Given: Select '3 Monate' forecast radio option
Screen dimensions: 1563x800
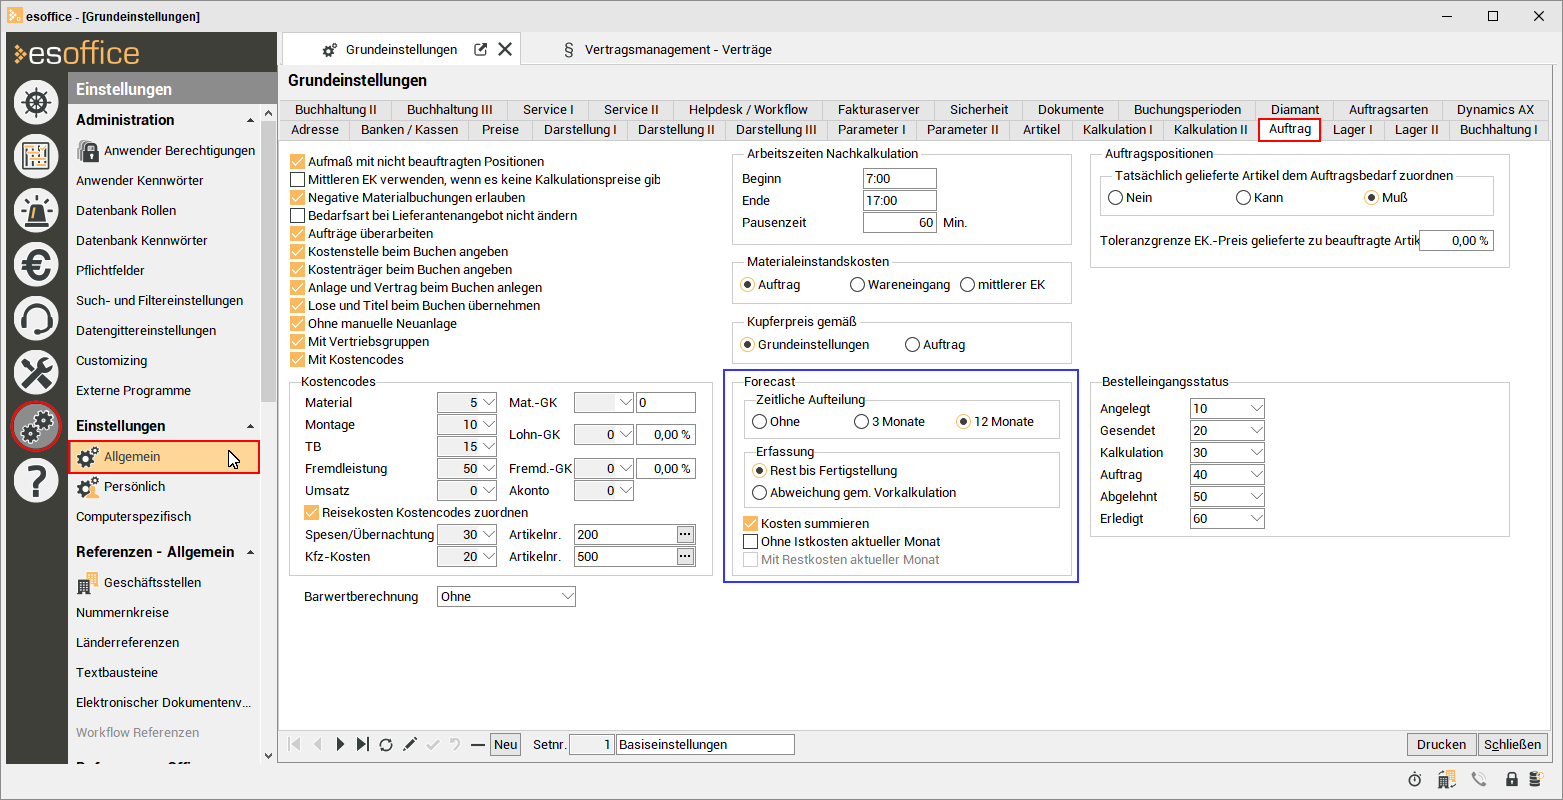Looking at the screenshot, I should [861, 422].
